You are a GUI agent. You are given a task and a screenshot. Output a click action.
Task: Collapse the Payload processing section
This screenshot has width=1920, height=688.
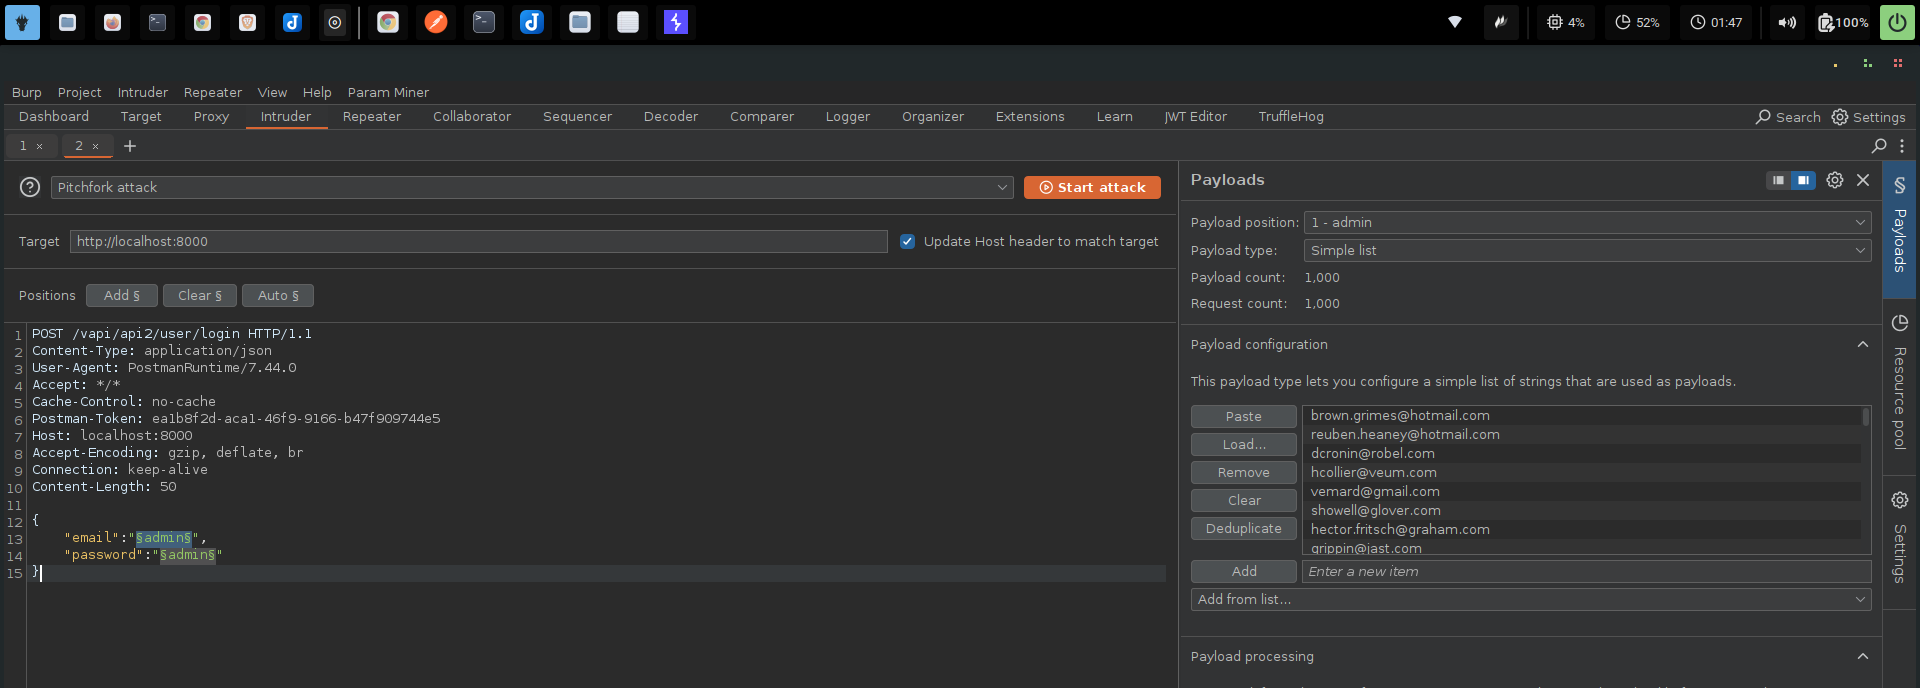1862,656
